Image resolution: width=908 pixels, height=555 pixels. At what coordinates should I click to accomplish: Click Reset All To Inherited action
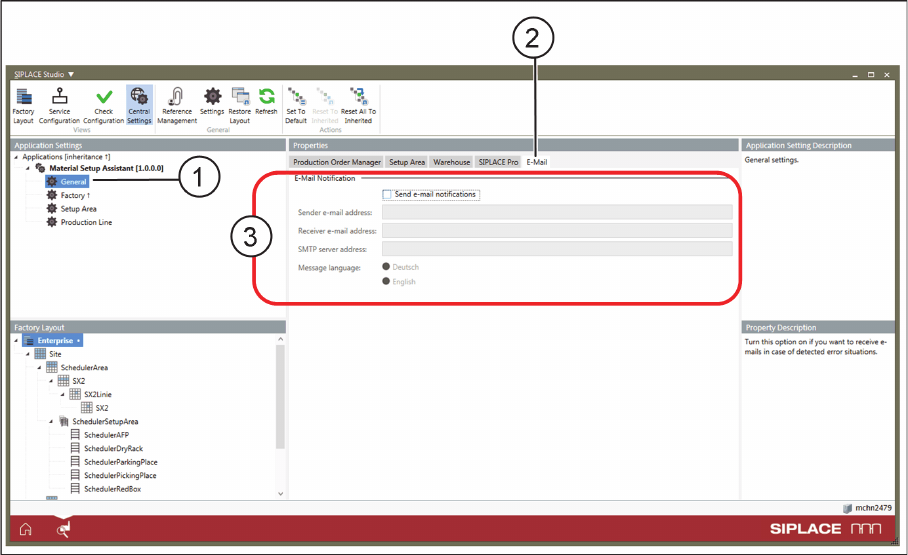(358, 105)
